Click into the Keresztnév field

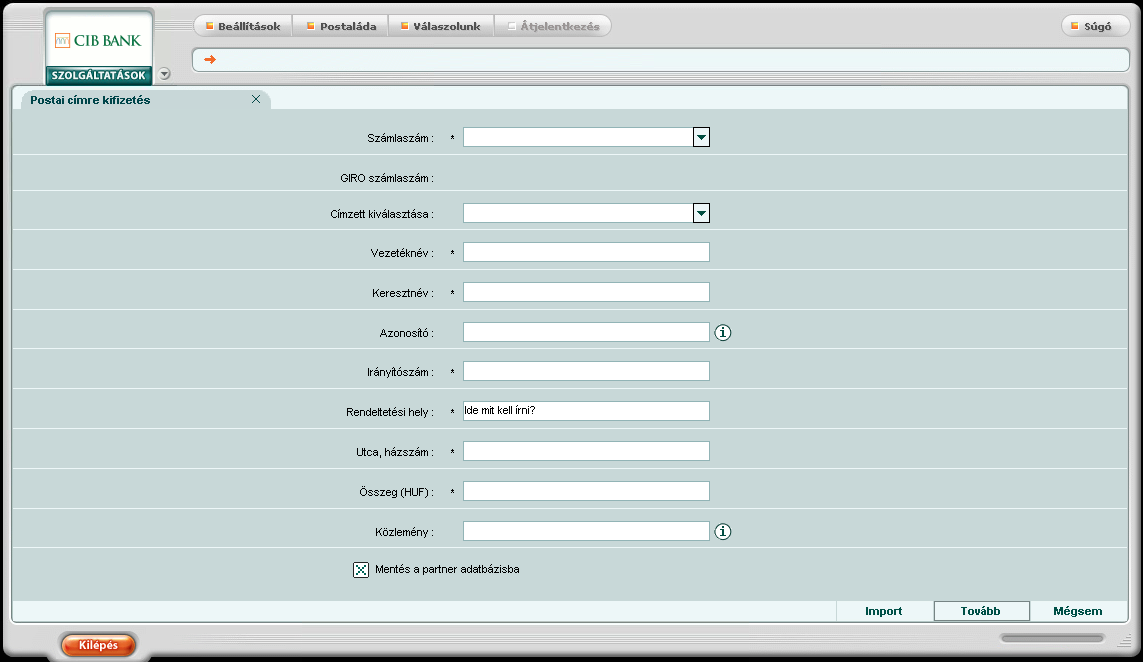coord(586,292)
